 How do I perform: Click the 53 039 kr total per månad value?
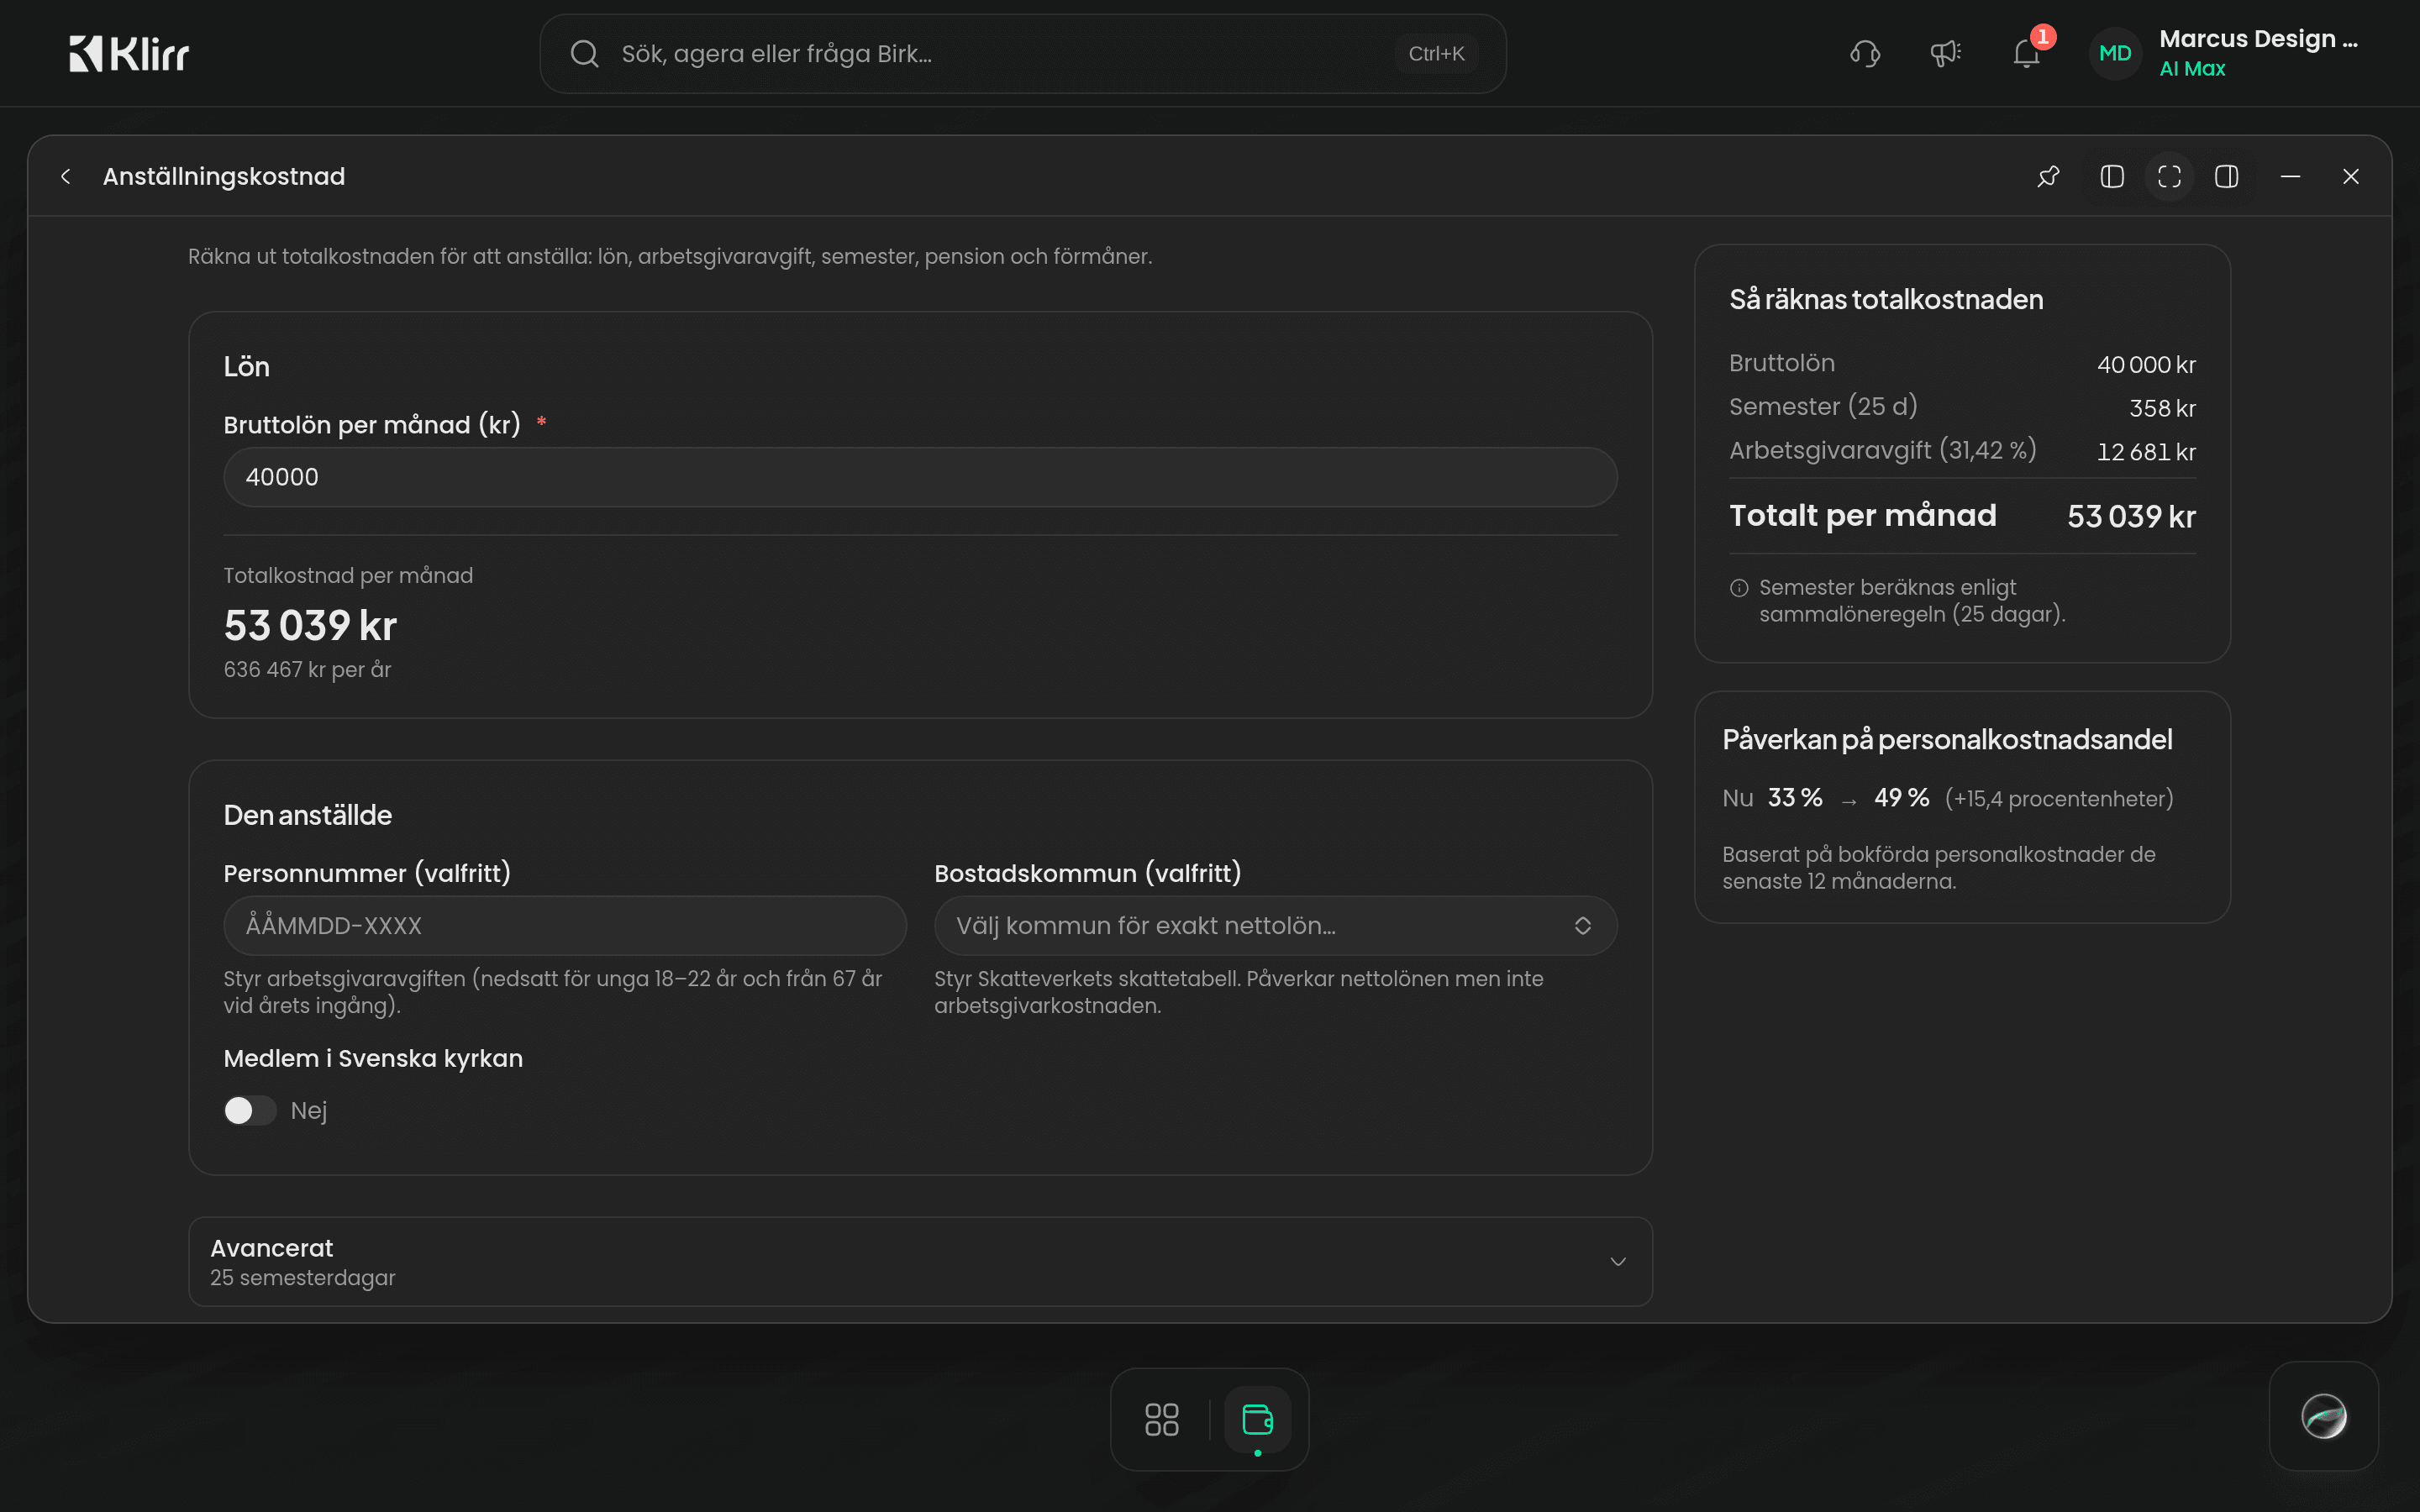(x=2131, y=516)
